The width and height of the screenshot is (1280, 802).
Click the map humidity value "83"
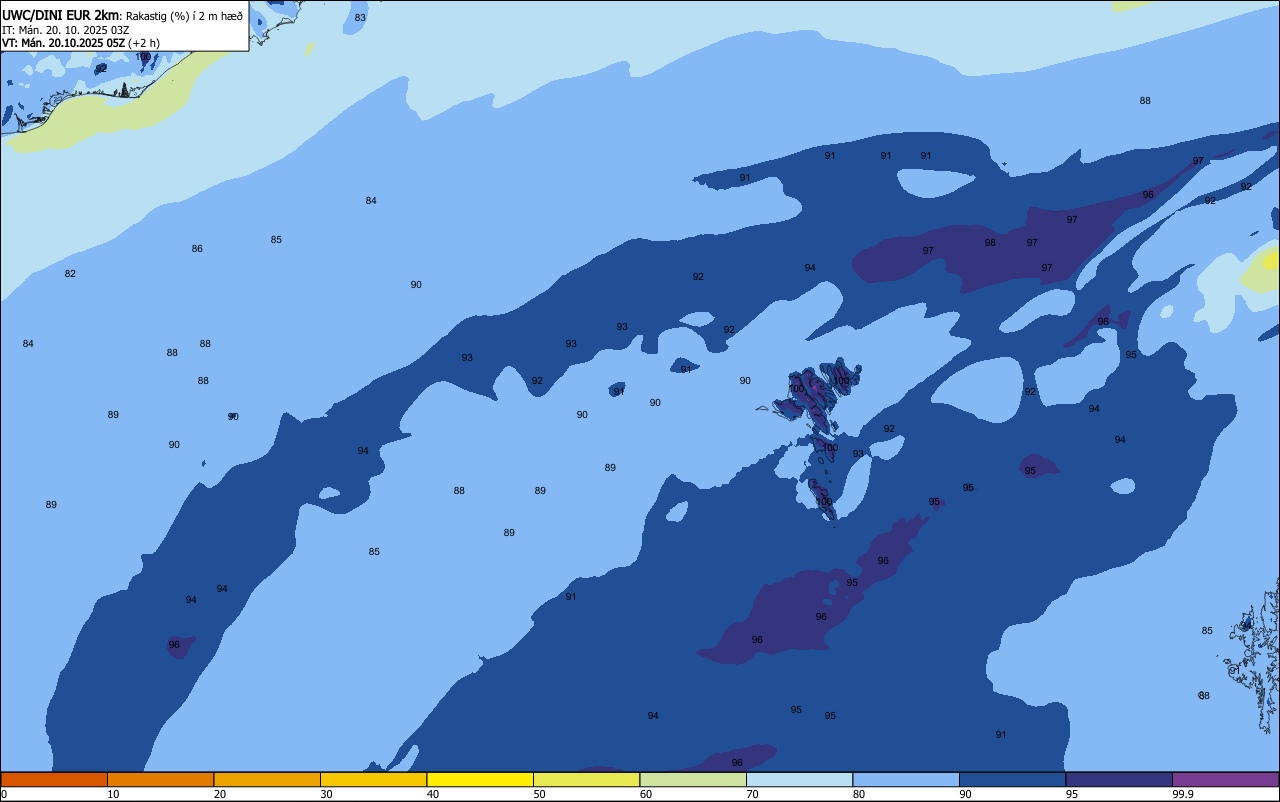click(360, 18)
